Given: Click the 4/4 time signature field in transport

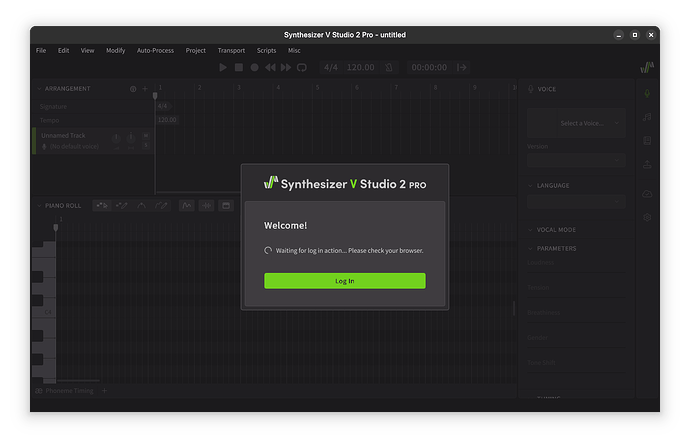Looking at the screenshot, I should point(331,67).
